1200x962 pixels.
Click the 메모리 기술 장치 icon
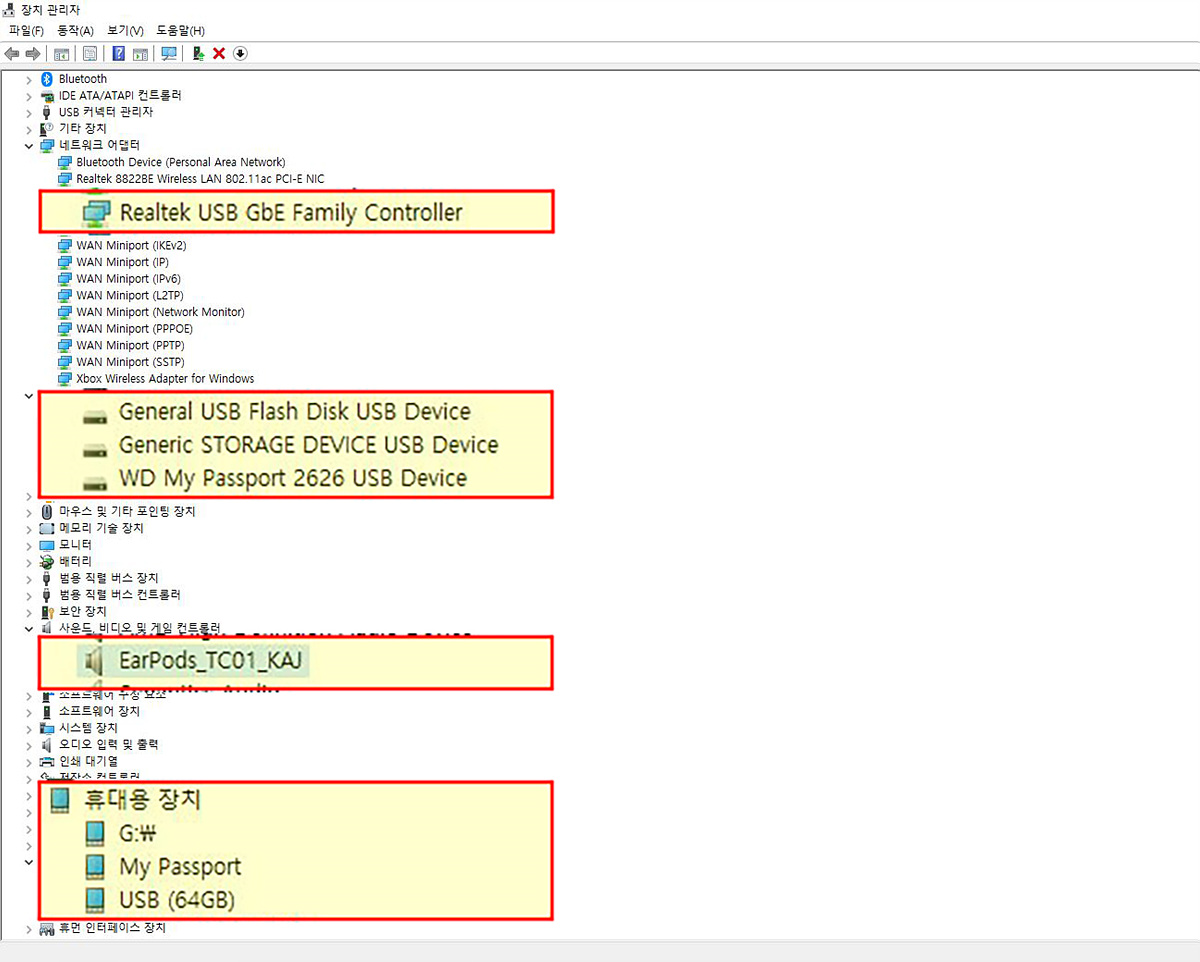[46, 528]
